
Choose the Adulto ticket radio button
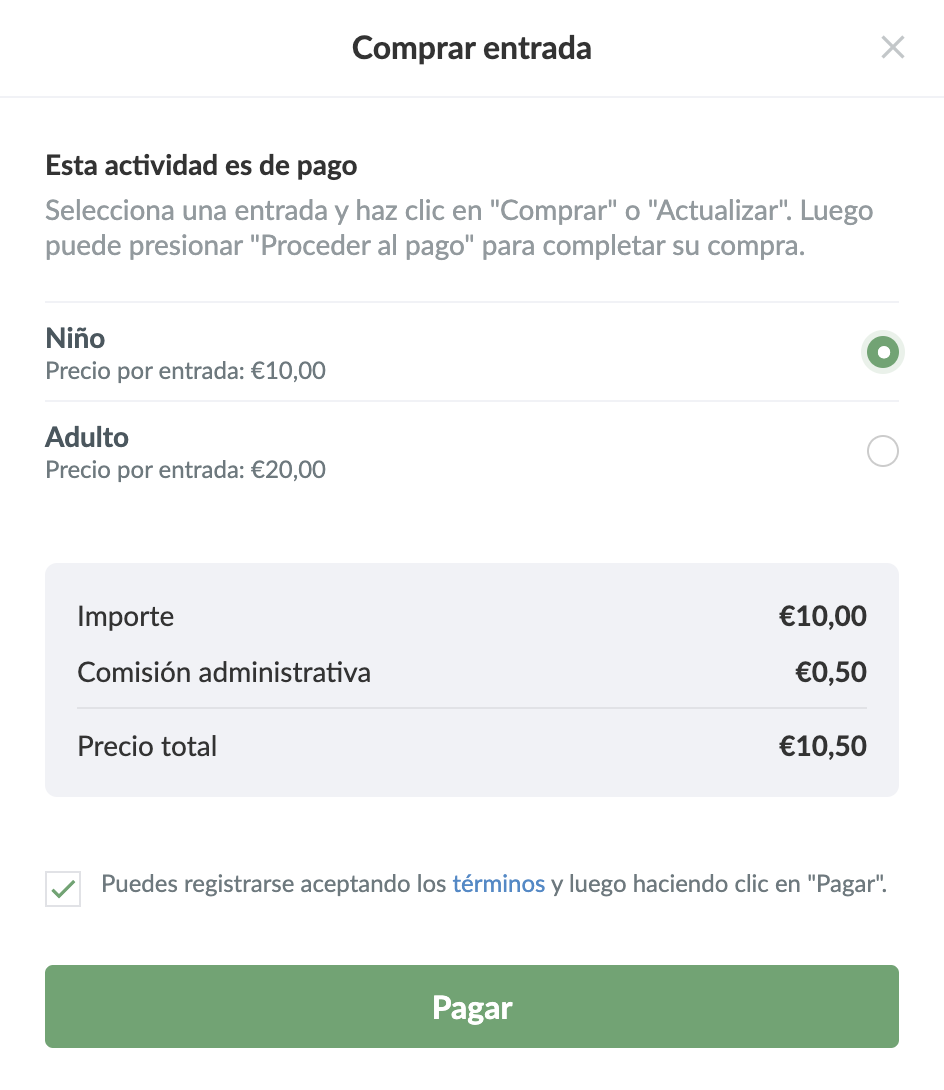pyautogui.click(x=883, y=452)
